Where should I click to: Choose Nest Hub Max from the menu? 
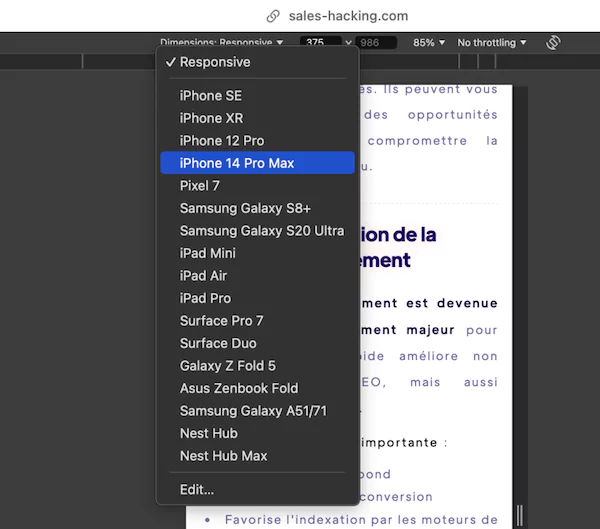pos(257,456)
